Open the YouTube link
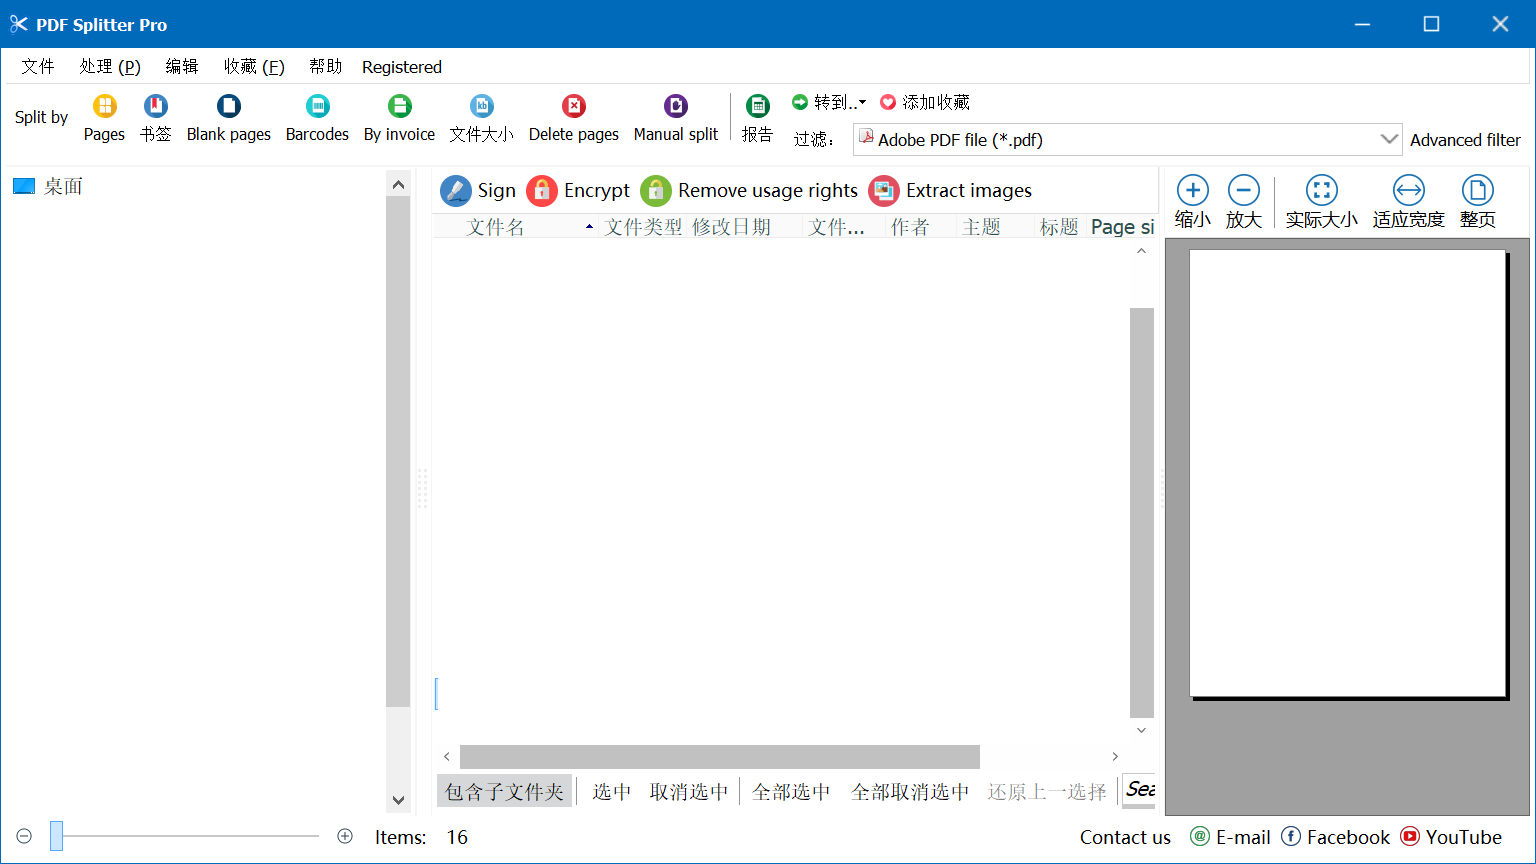This screenshot has width=1536, height=864. click(x=1451, y=837)
